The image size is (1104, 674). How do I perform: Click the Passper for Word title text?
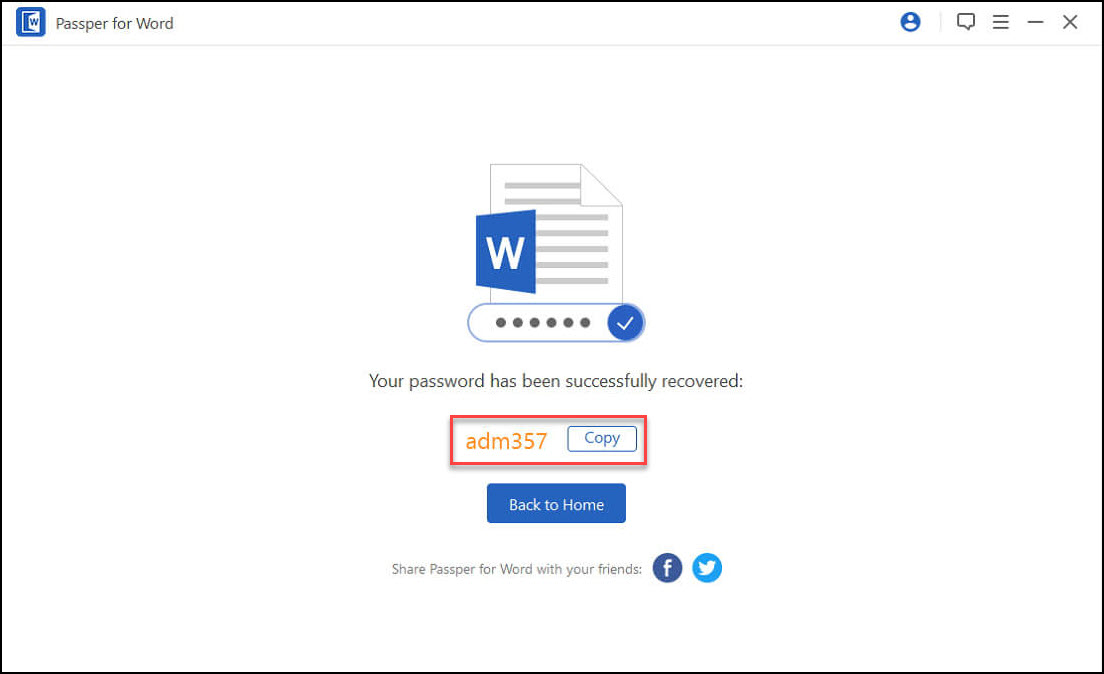pos(114,23)
